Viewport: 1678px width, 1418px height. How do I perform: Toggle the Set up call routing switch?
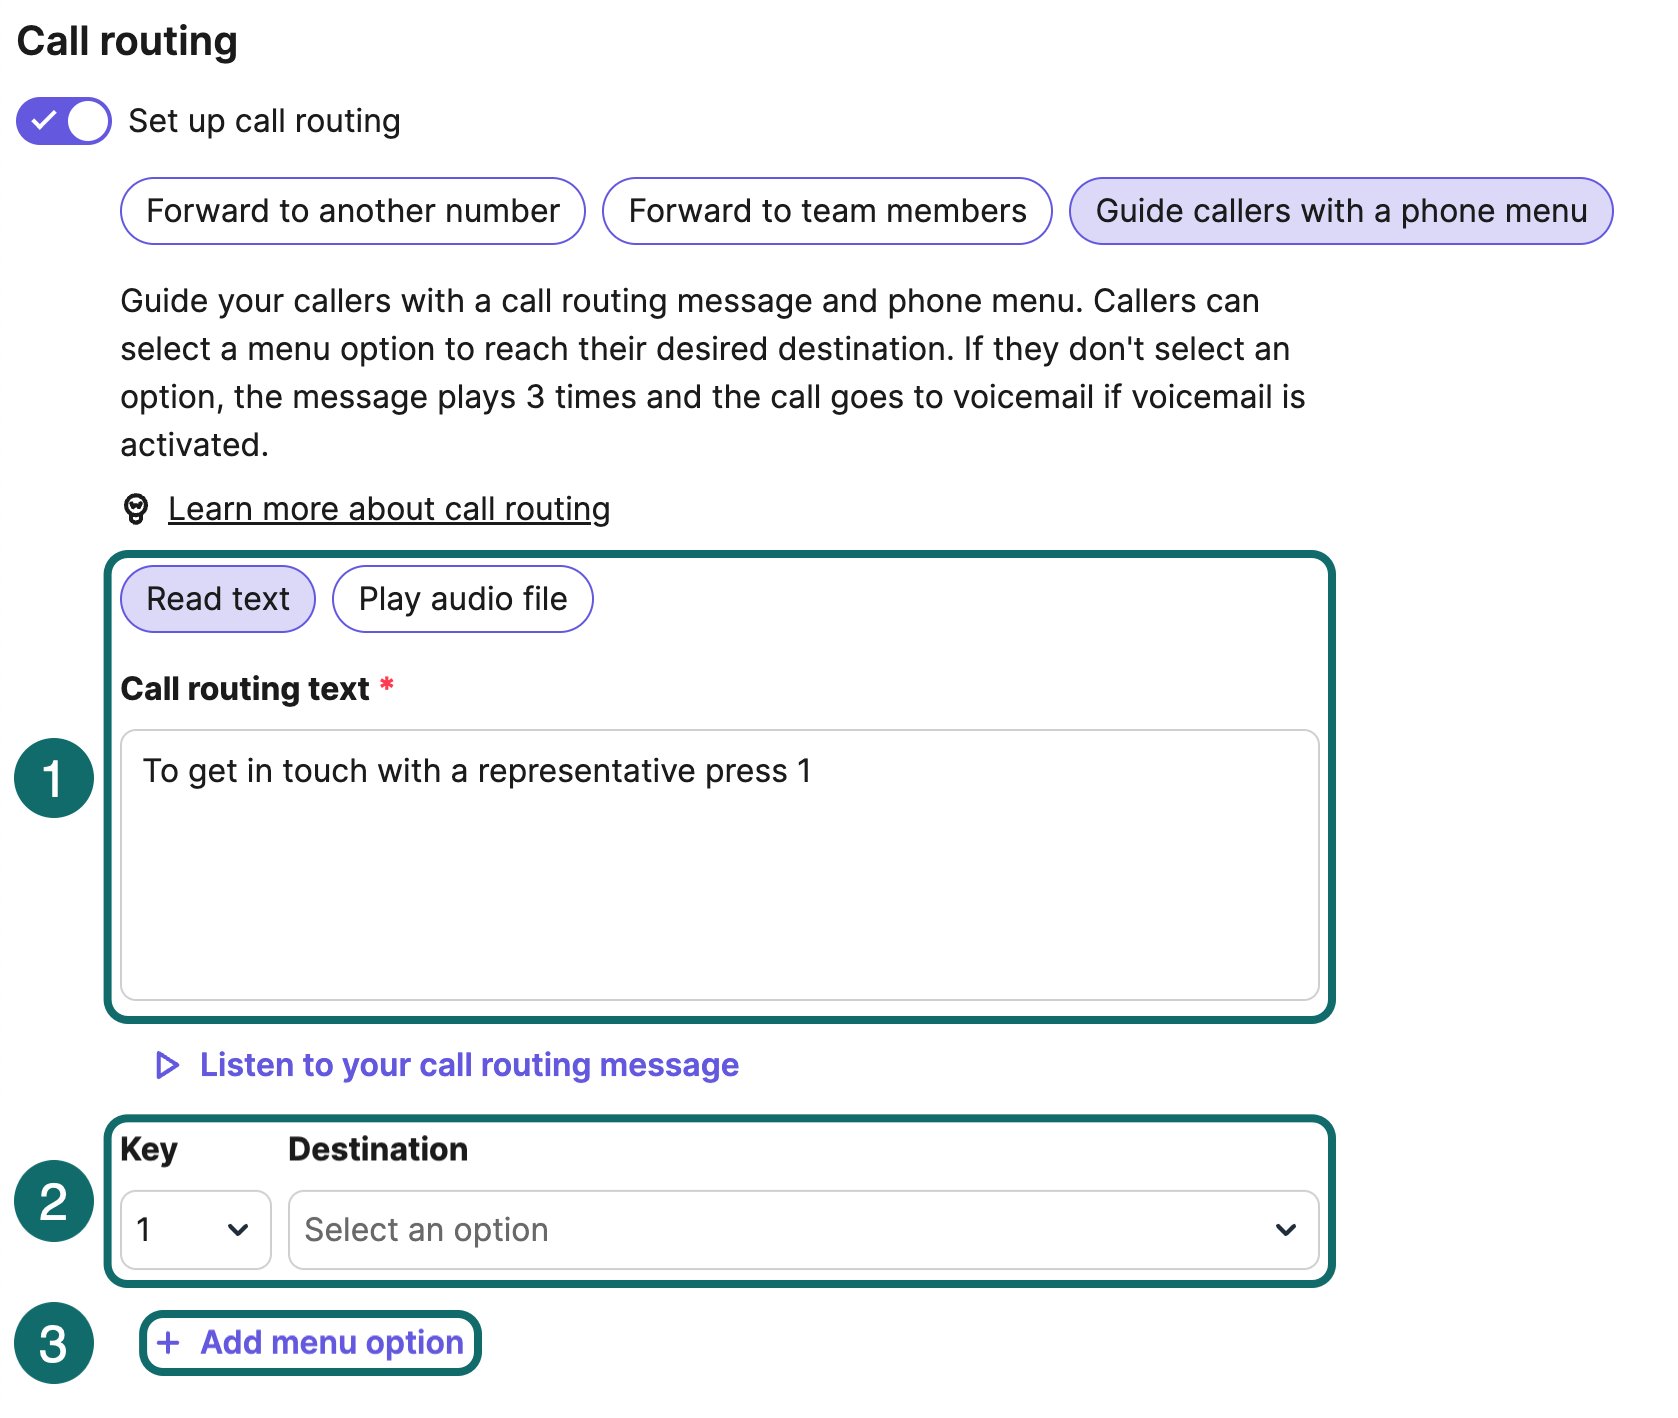pos(64,121)
